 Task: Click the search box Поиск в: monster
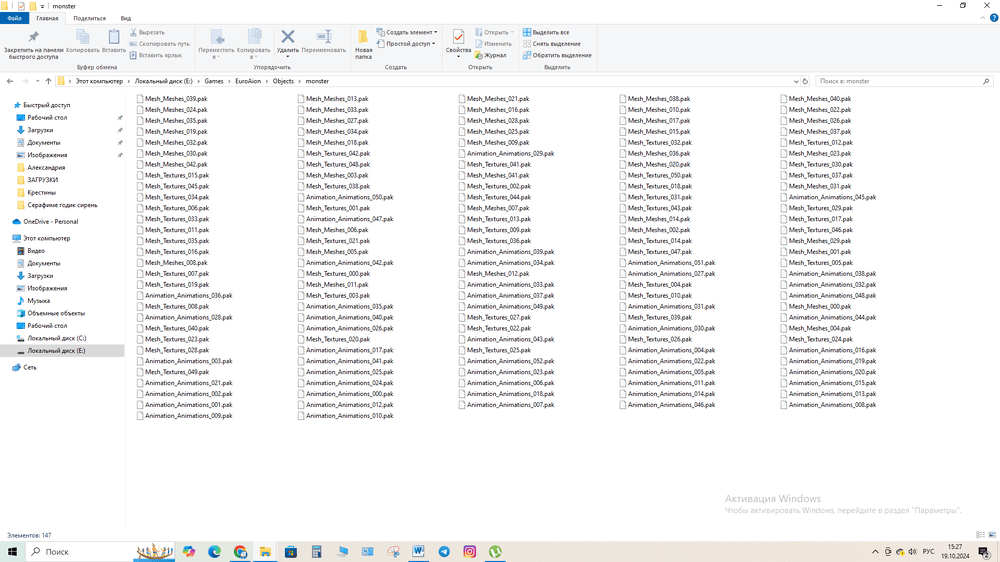pos(900,81)
